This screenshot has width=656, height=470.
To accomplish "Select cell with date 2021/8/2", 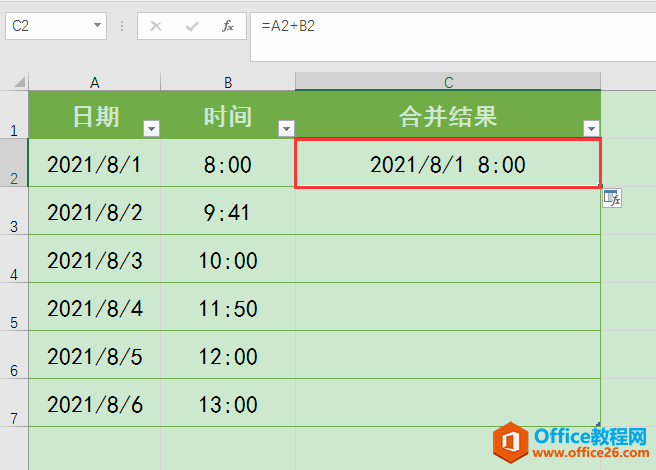I will click(95, 211).
